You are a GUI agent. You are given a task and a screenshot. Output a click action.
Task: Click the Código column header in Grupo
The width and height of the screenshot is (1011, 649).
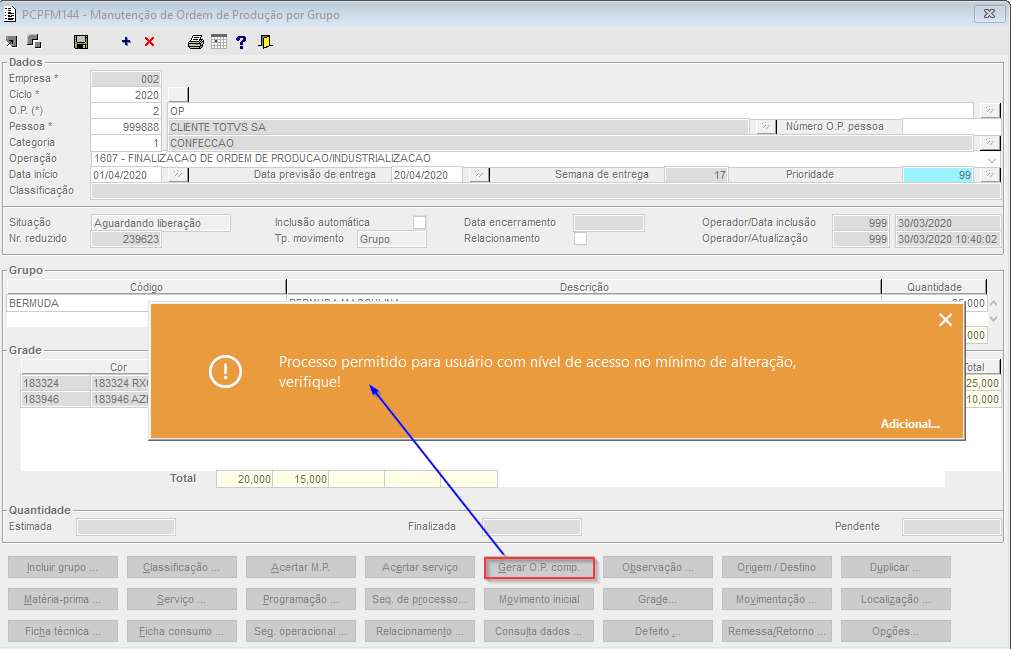(x=146, y=287)
